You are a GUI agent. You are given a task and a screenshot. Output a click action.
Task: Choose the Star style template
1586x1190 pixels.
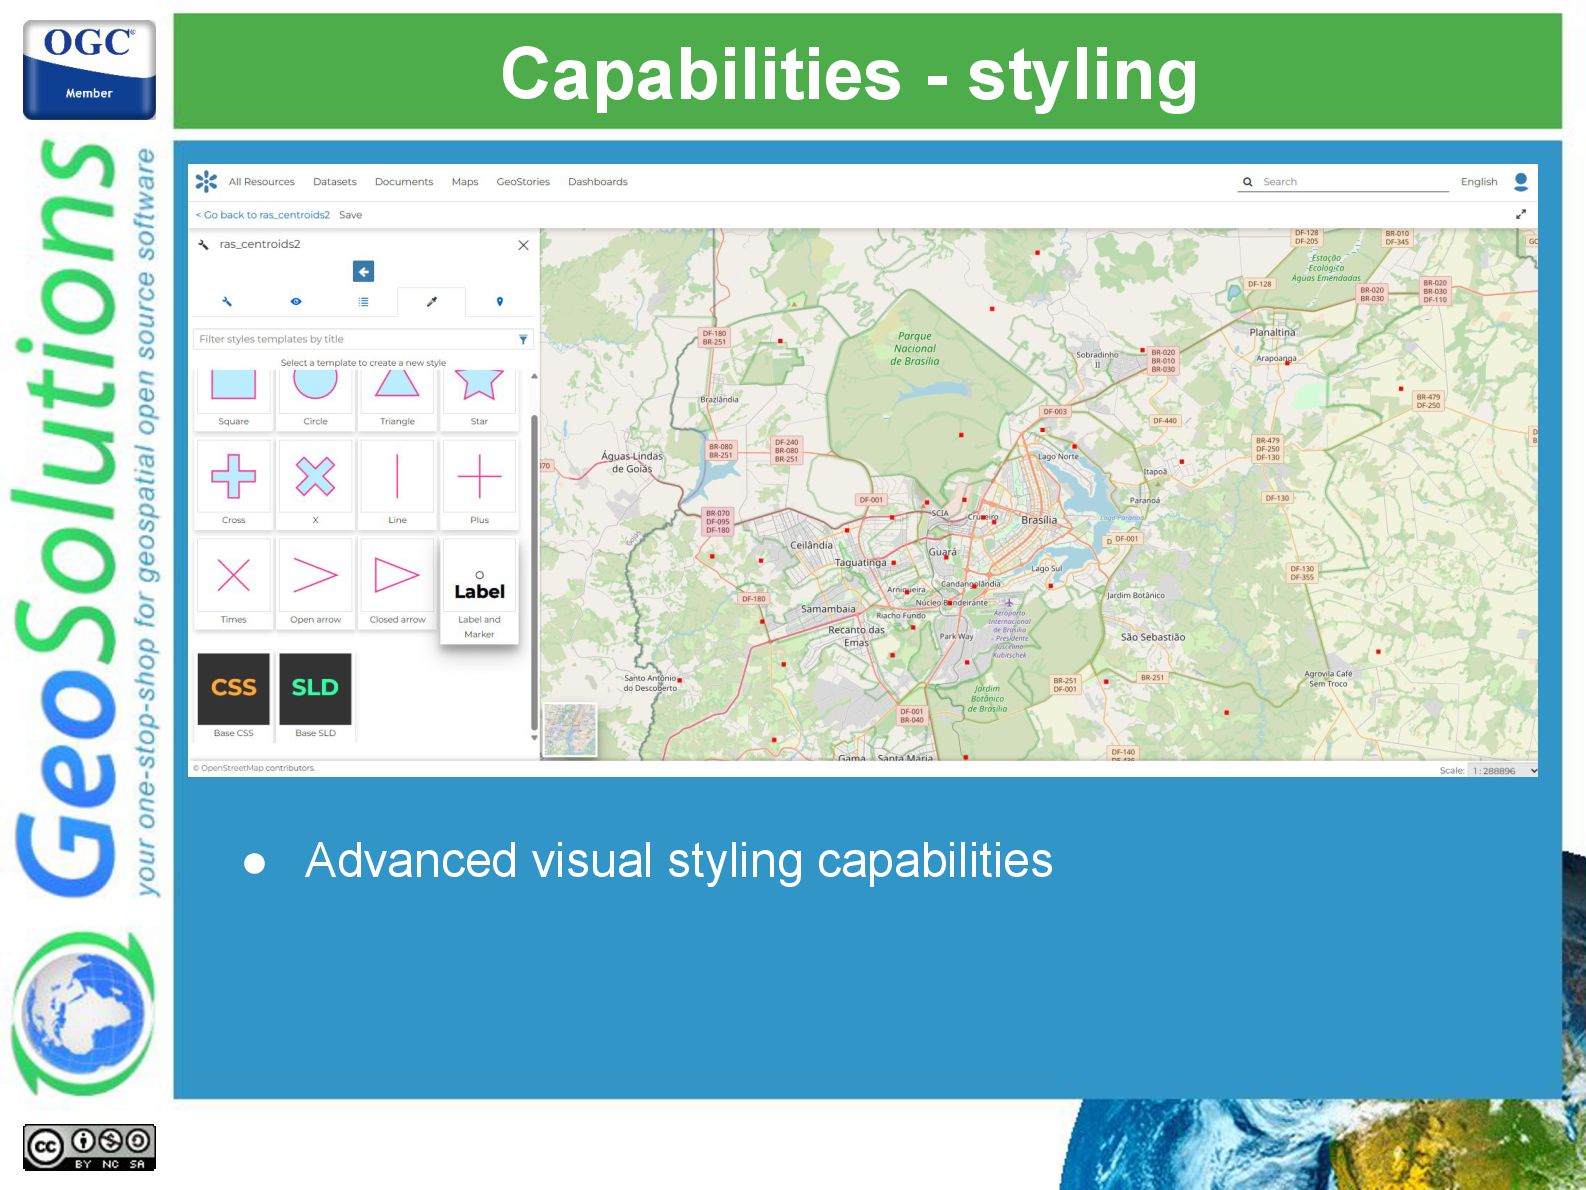coord(480,400)
